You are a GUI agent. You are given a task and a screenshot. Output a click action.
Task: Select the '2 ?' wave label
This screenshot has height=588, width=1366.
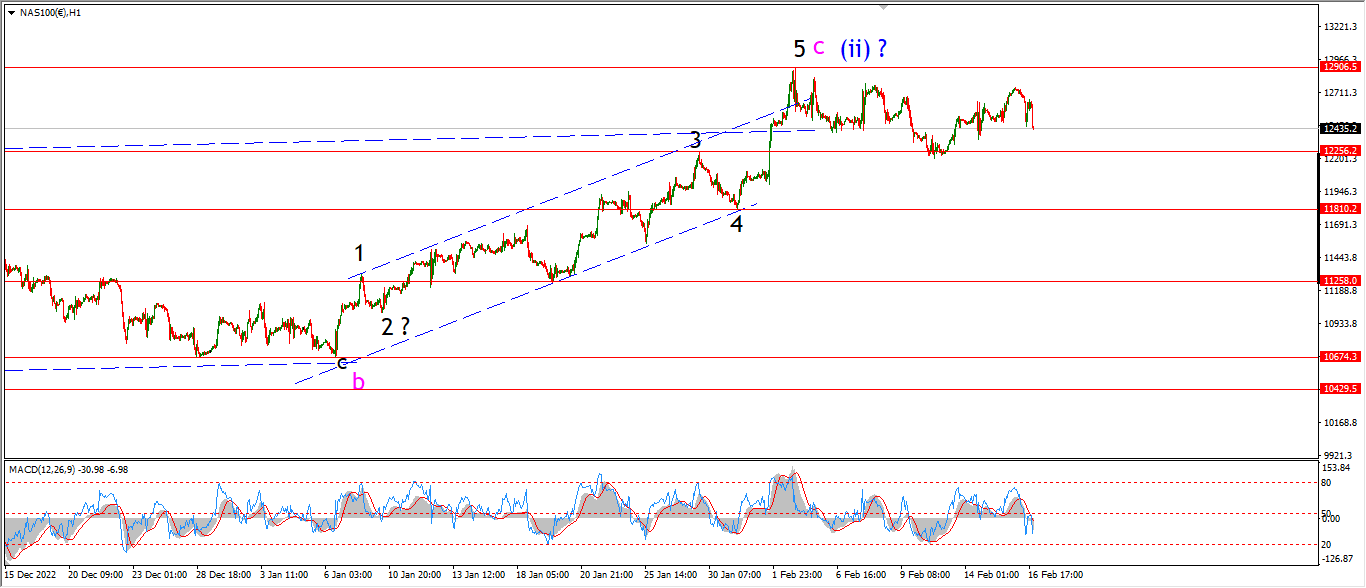pos(395,326)
